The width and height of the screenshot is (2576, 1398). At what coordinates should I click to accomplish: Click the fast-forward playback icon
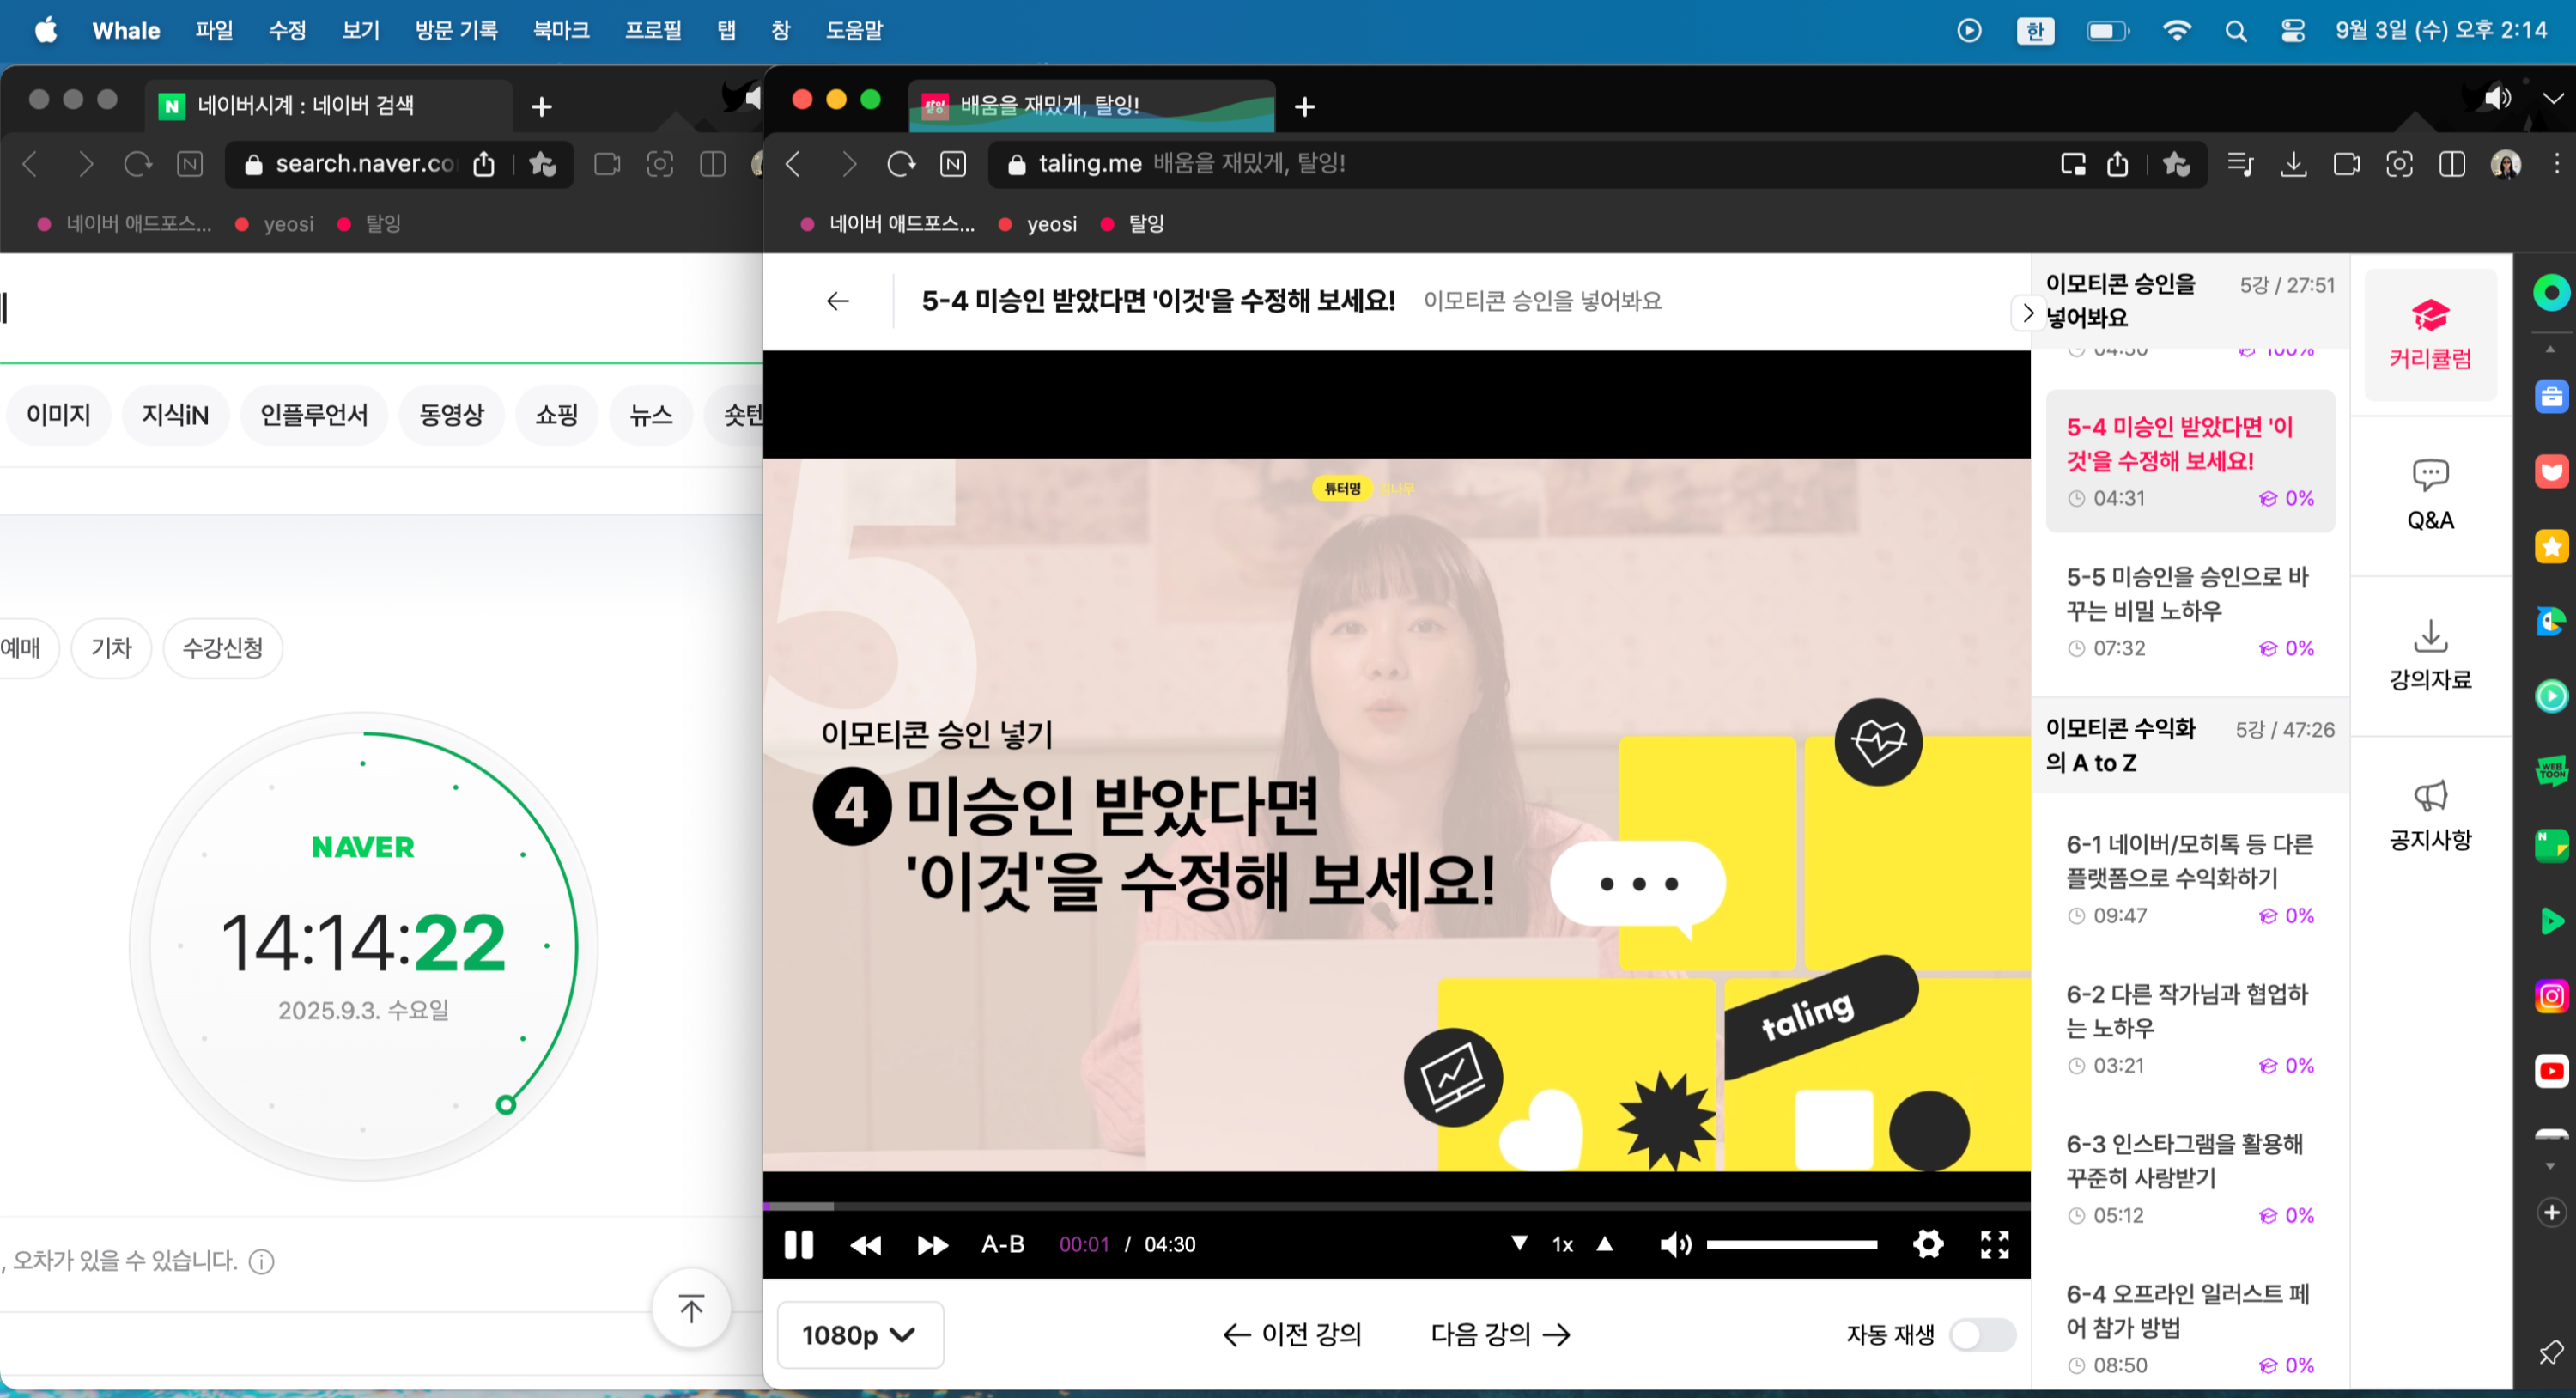(932, 1245)
